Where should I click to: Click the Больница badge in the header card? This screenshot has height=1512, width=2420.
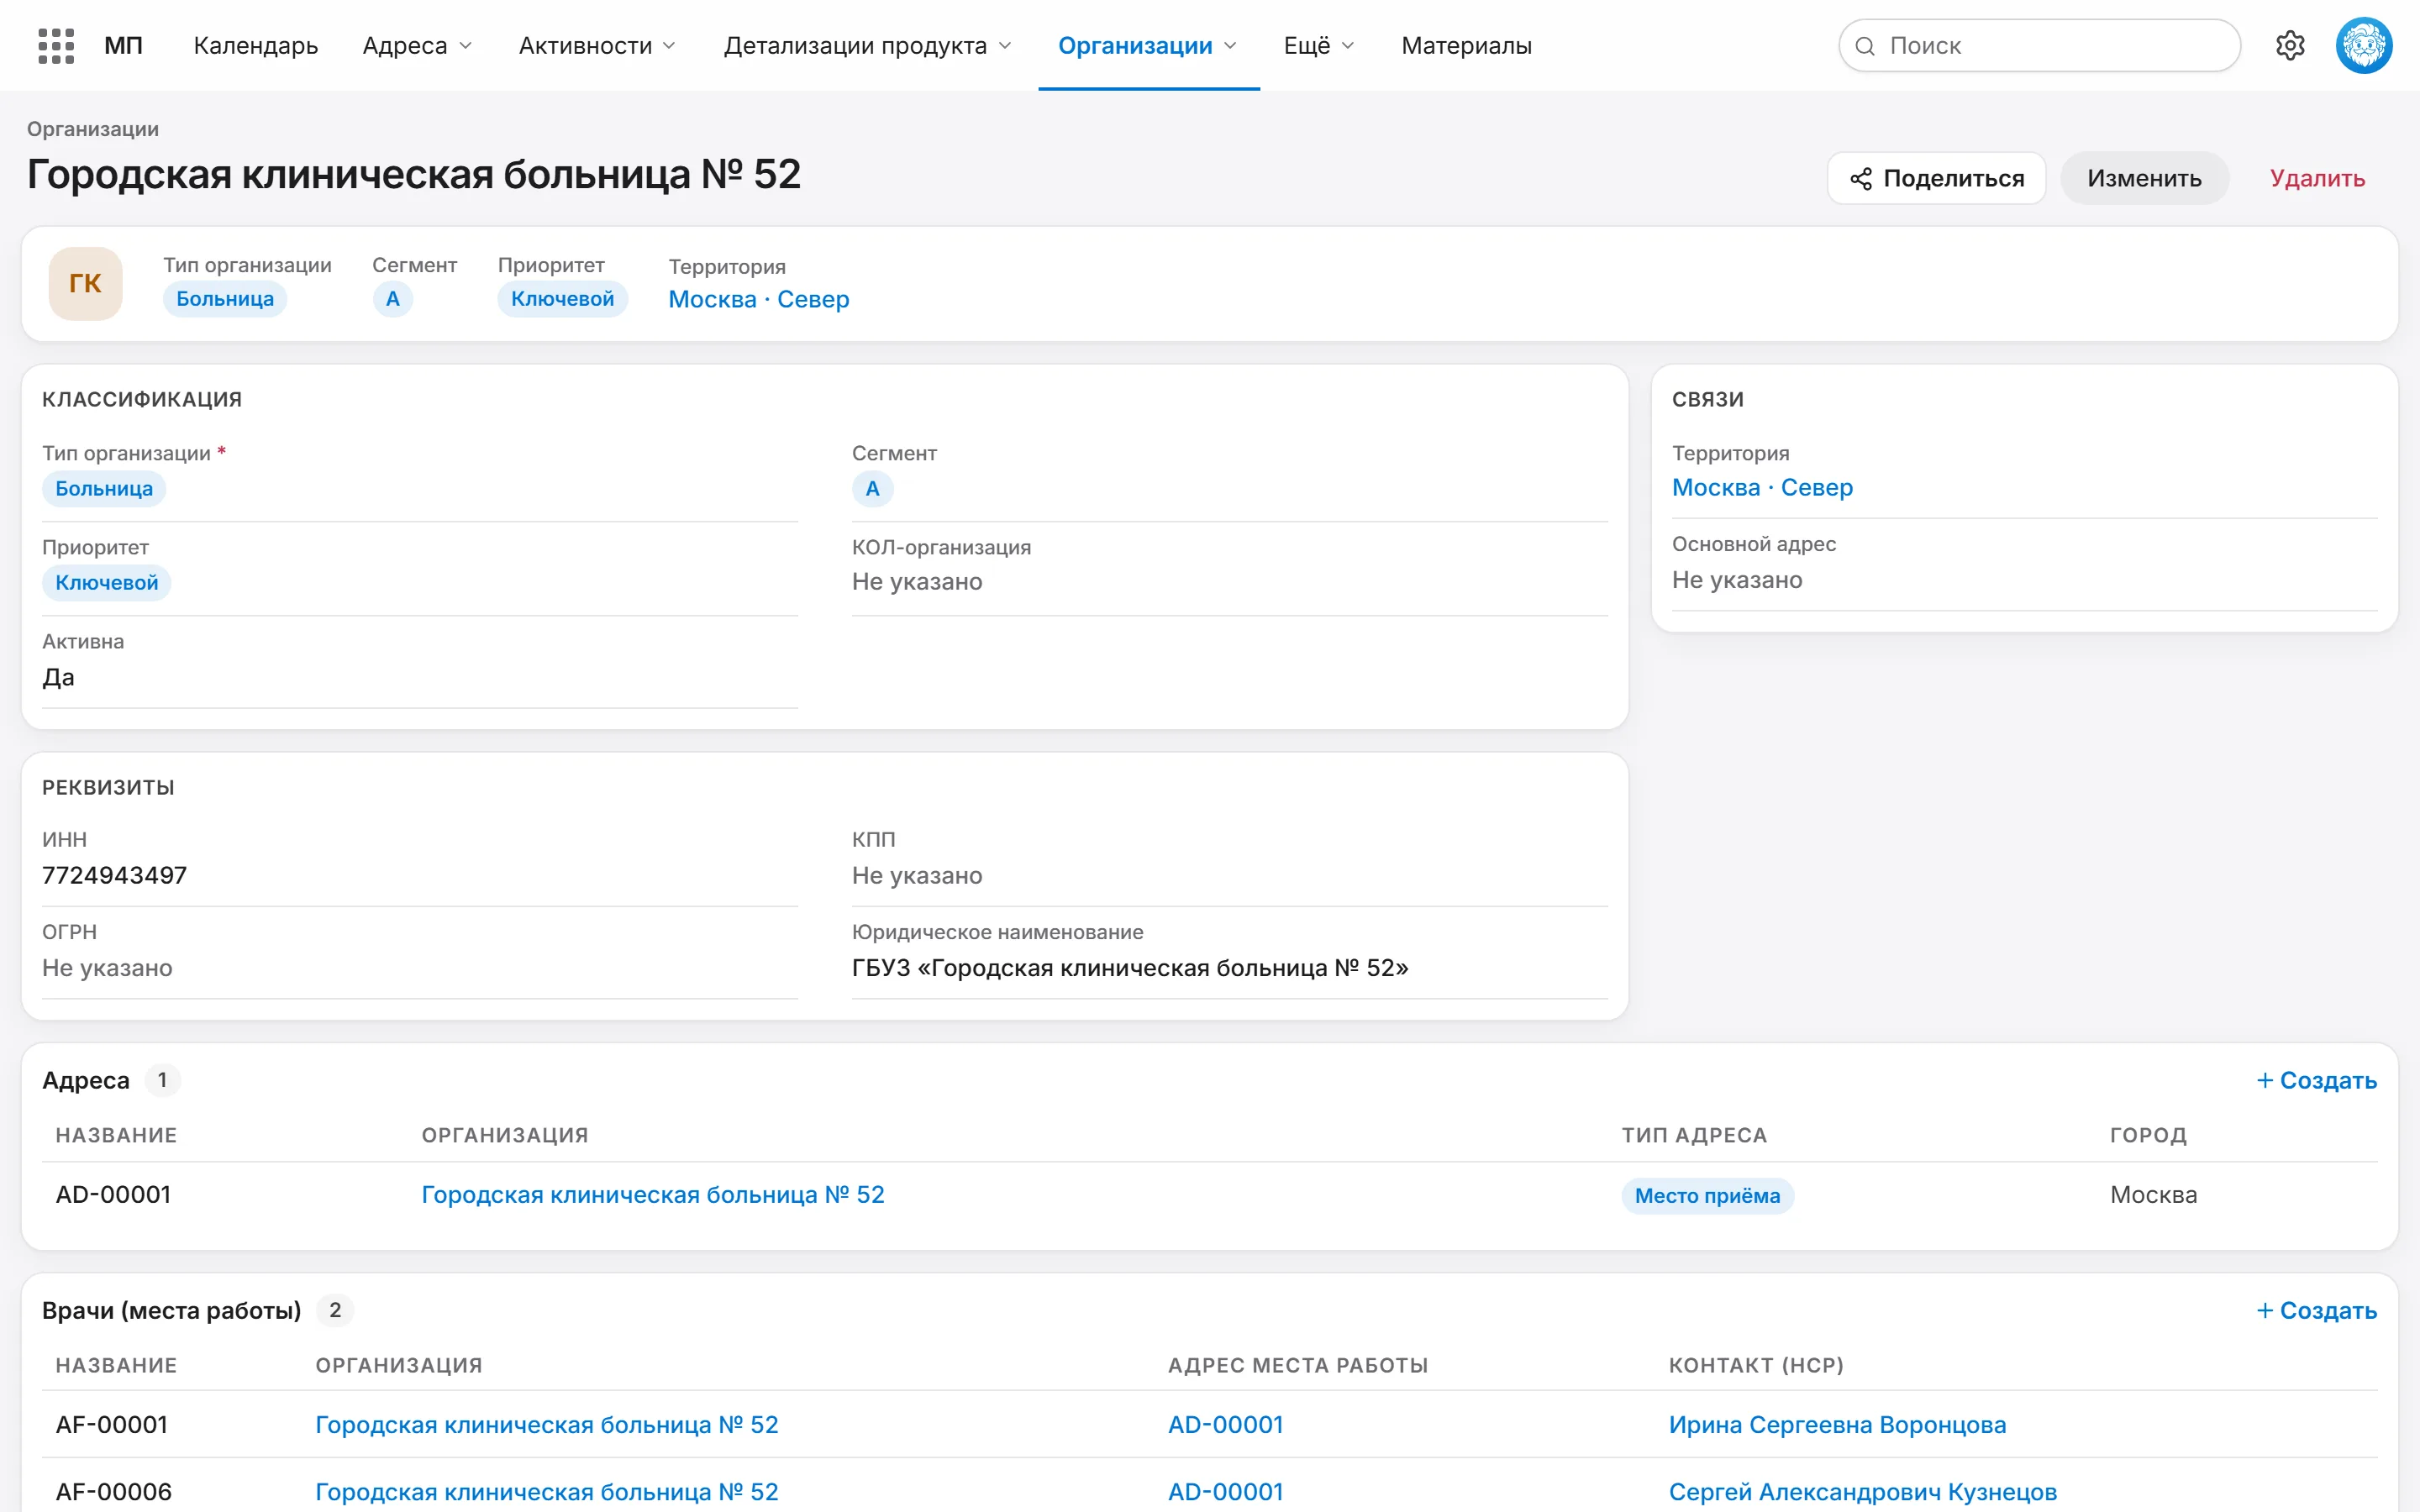(x=225, y=299)
